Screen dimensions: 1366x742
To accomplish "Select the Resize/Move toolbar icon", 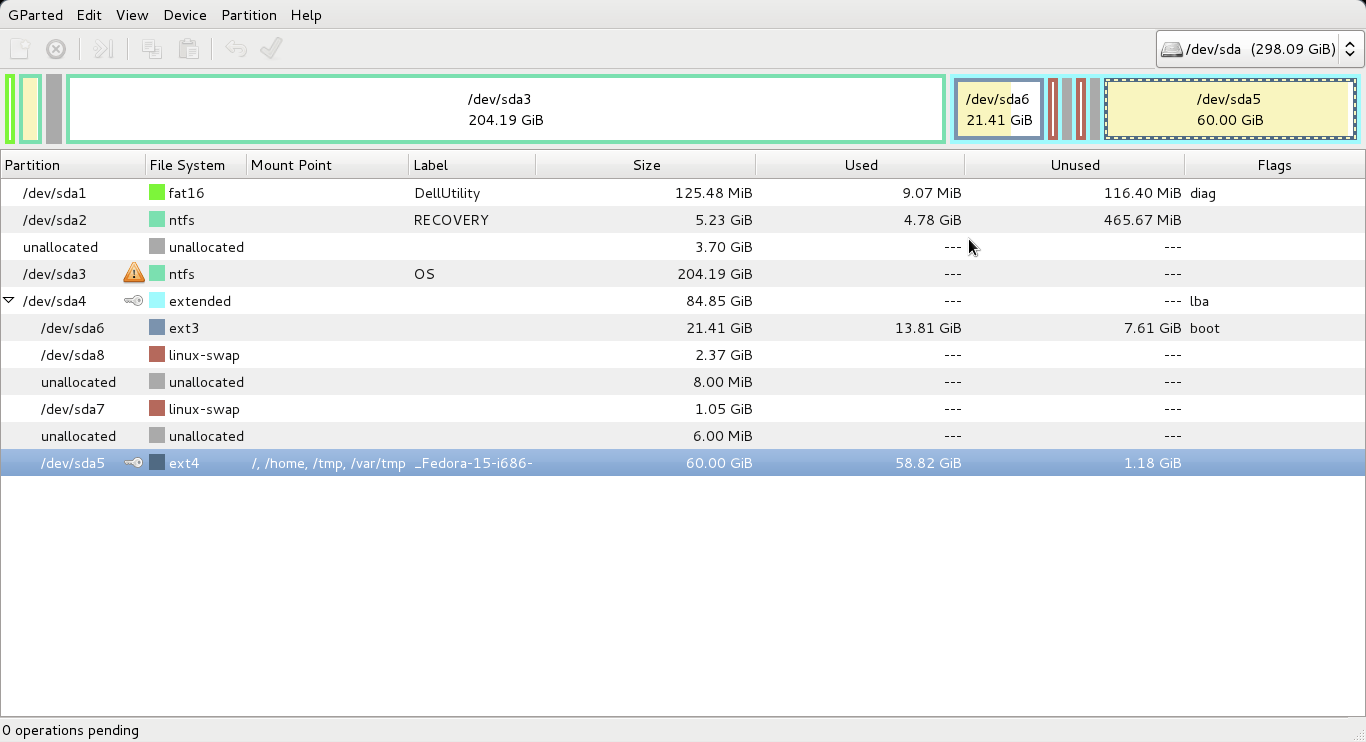I will pos(103,48).
